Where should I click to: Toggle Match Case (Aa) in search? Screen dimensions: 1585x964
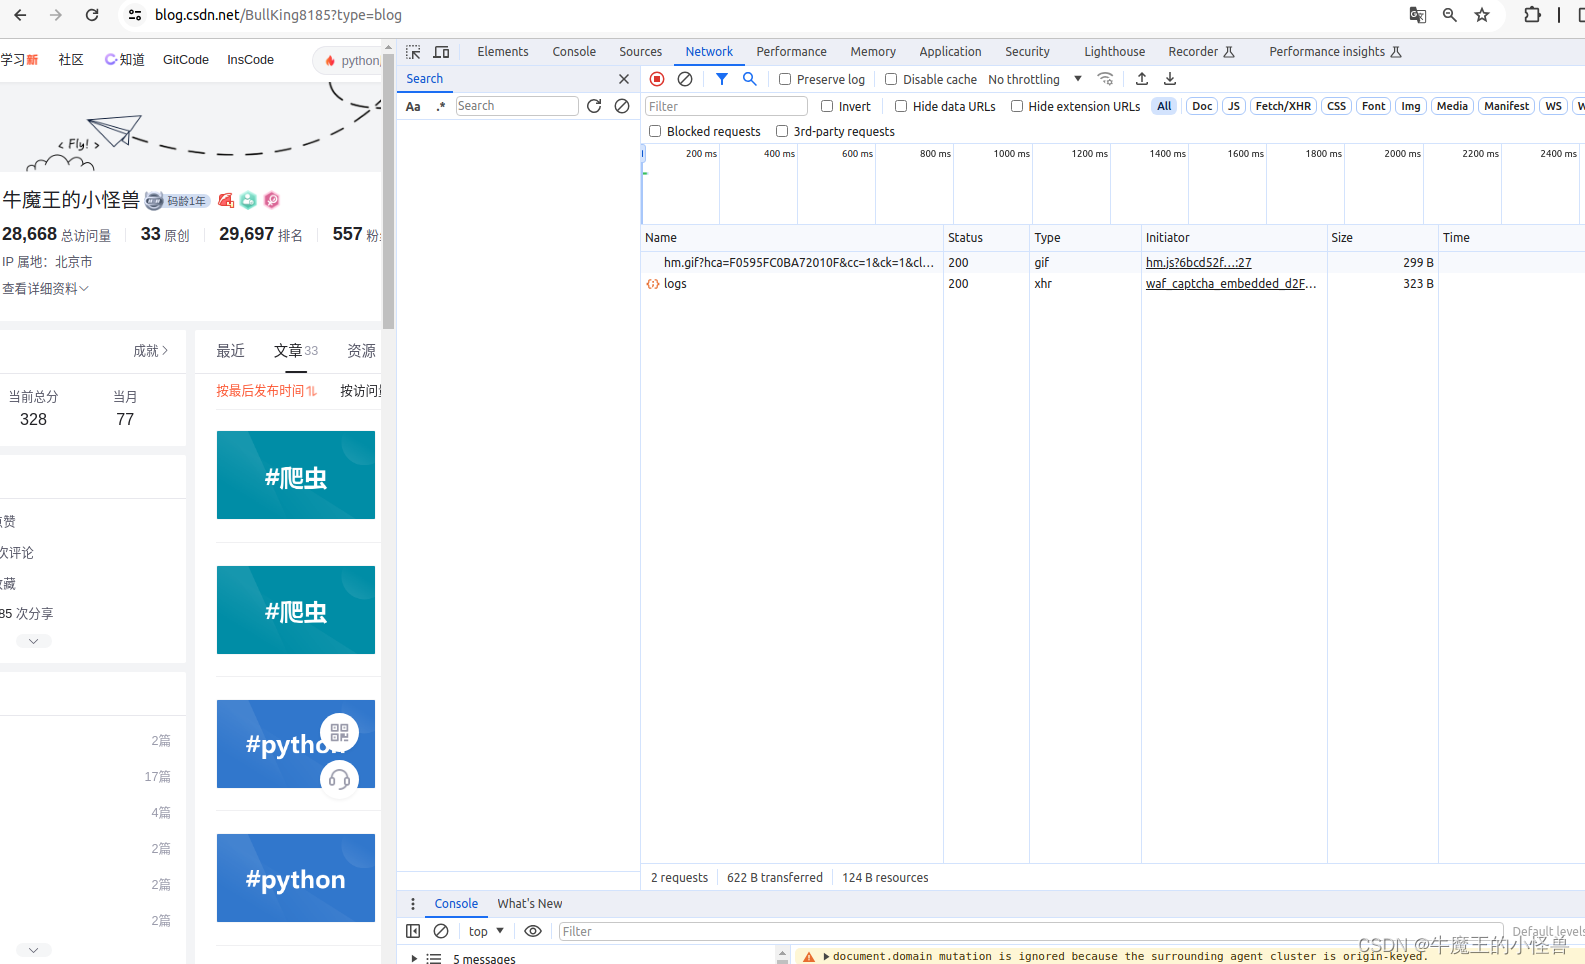click(413, 106)
